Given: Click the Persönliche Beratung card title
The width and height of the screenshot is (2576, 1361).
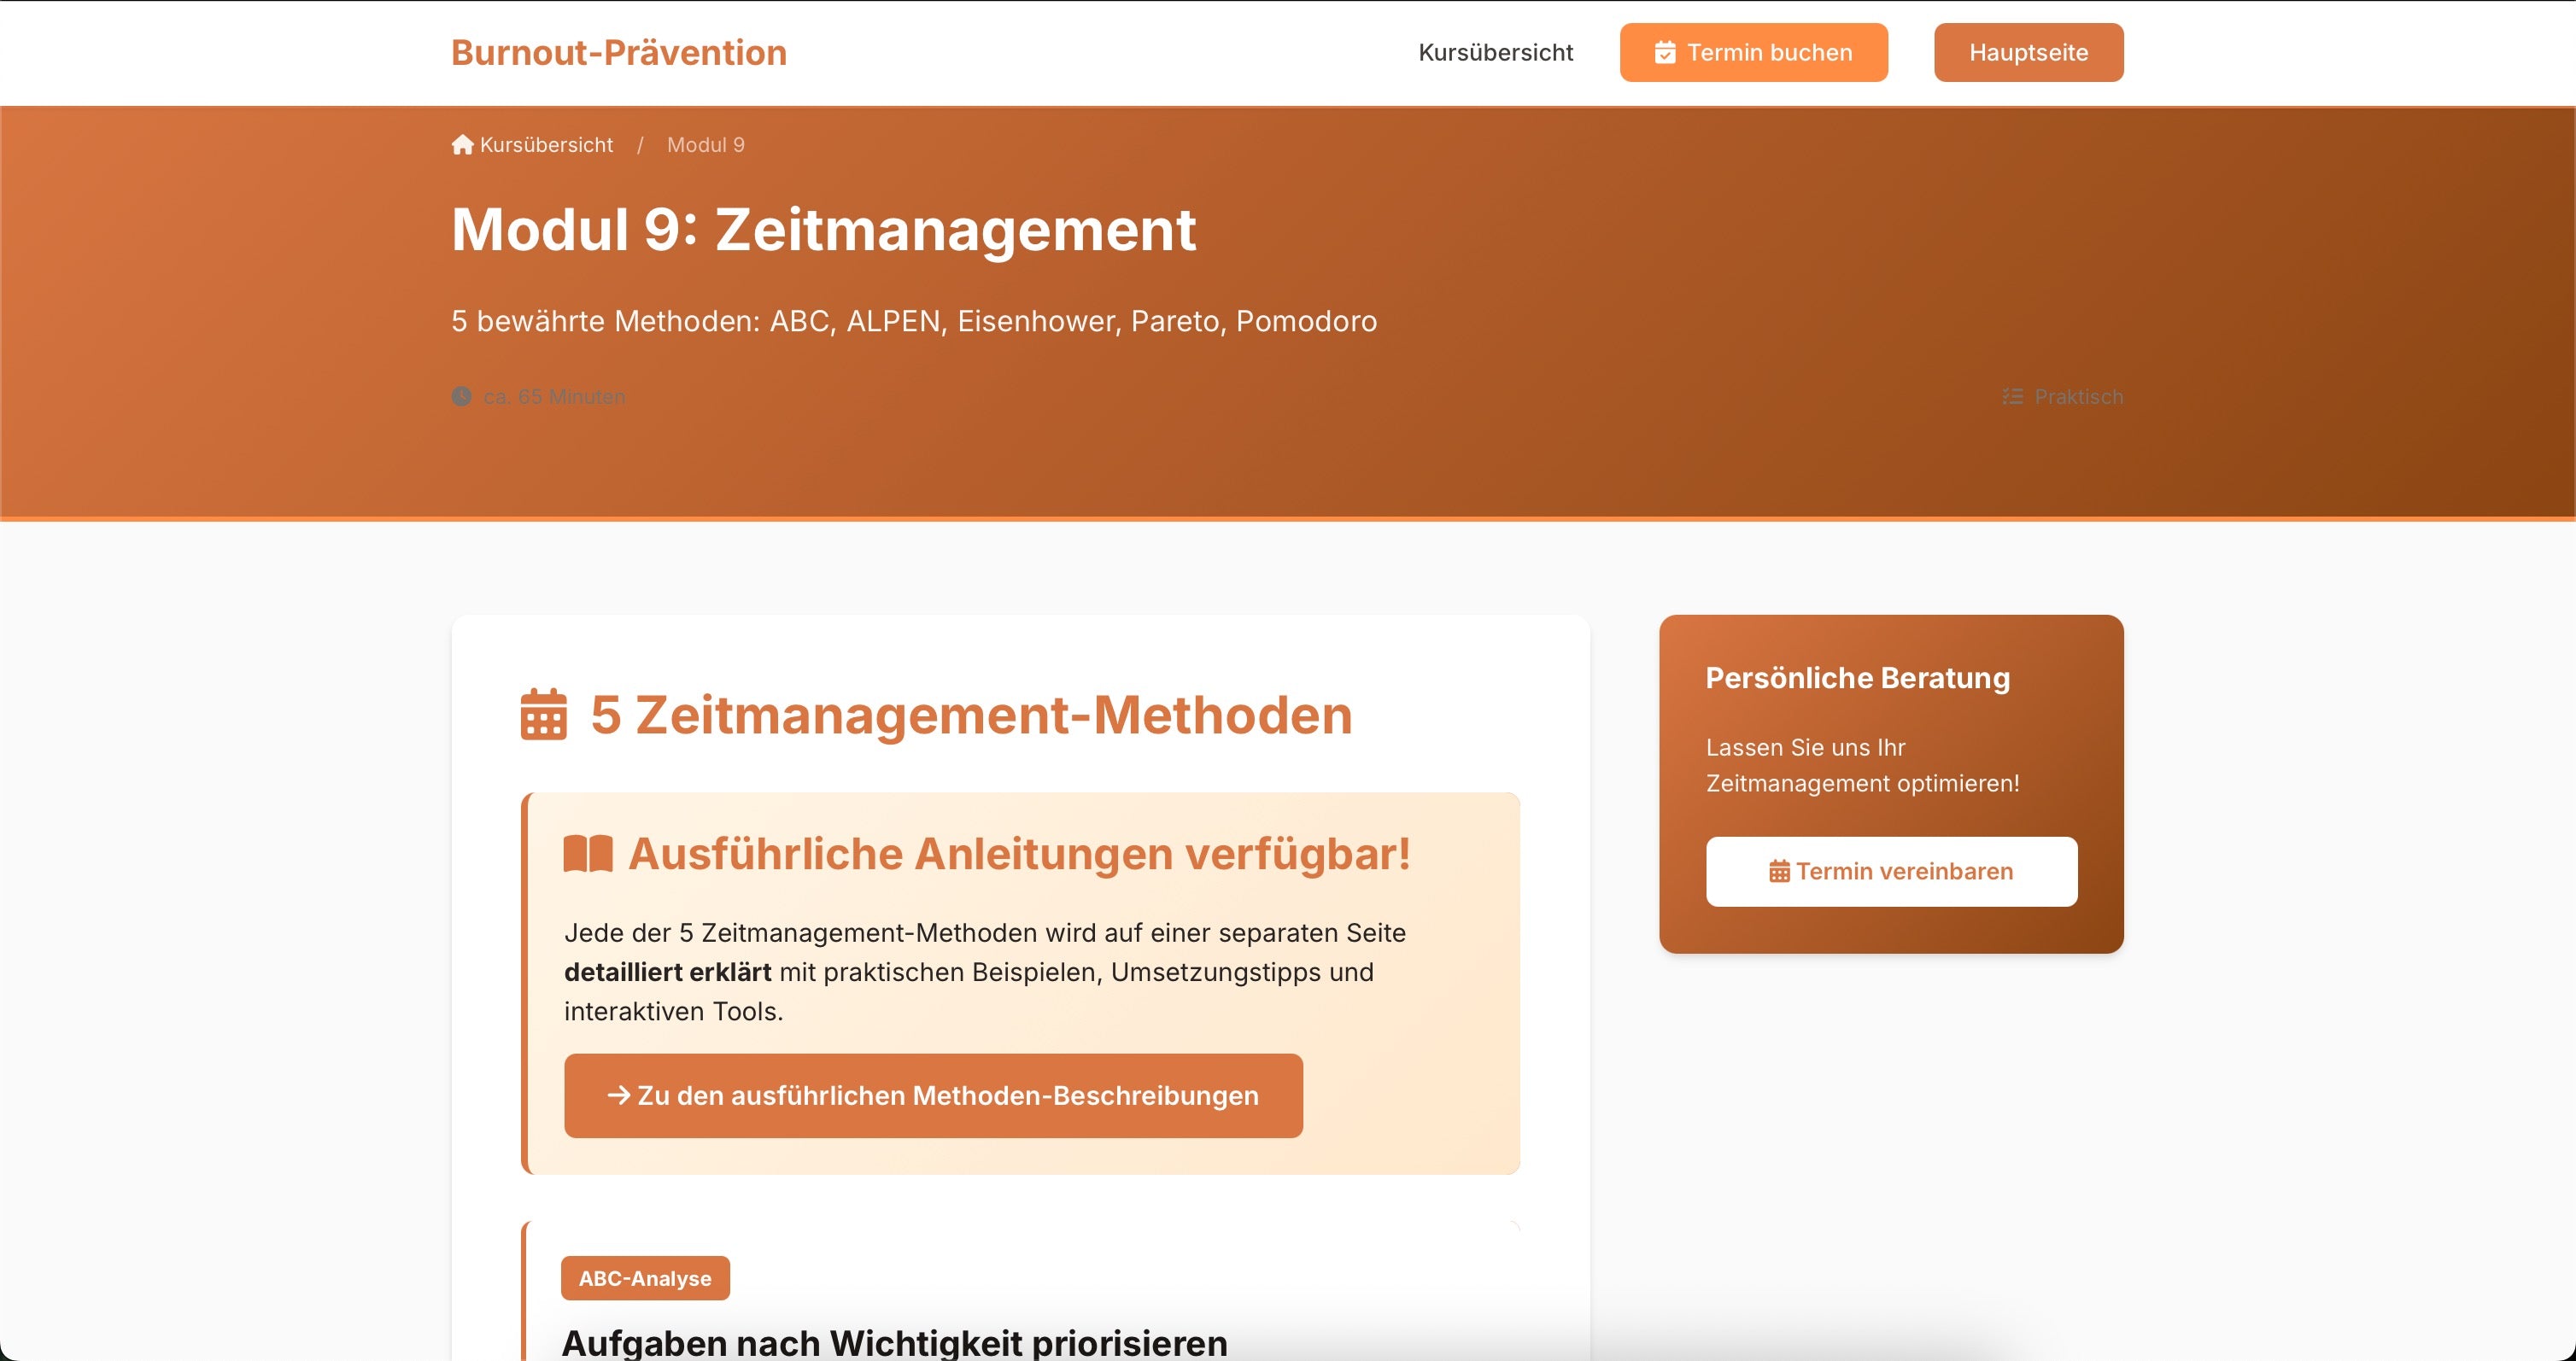Looking at the screenshot, I should click(x=1858, y=678).
